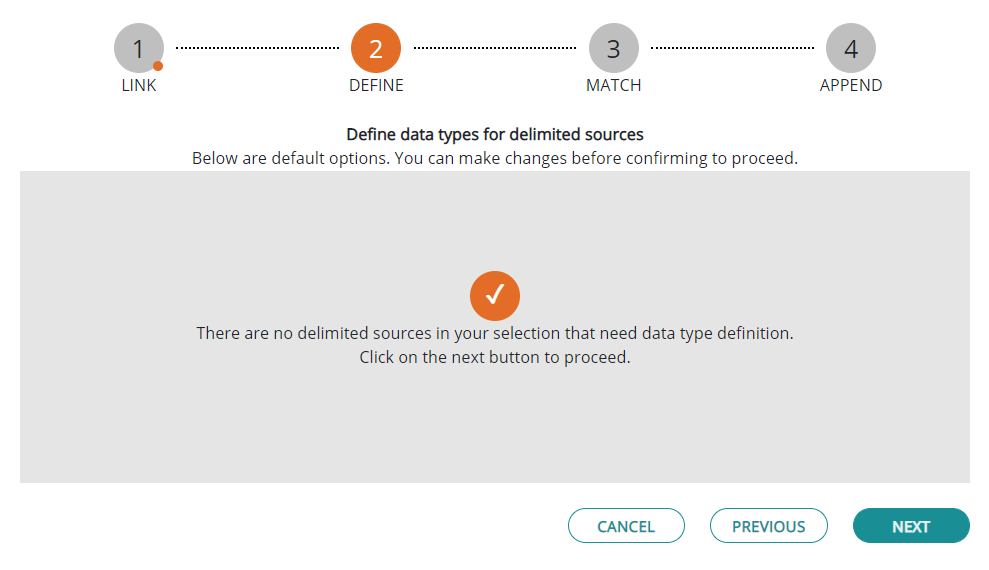Click the DEFINE step label
Viewport: 989px width, 570px height.
coord(376,85)
